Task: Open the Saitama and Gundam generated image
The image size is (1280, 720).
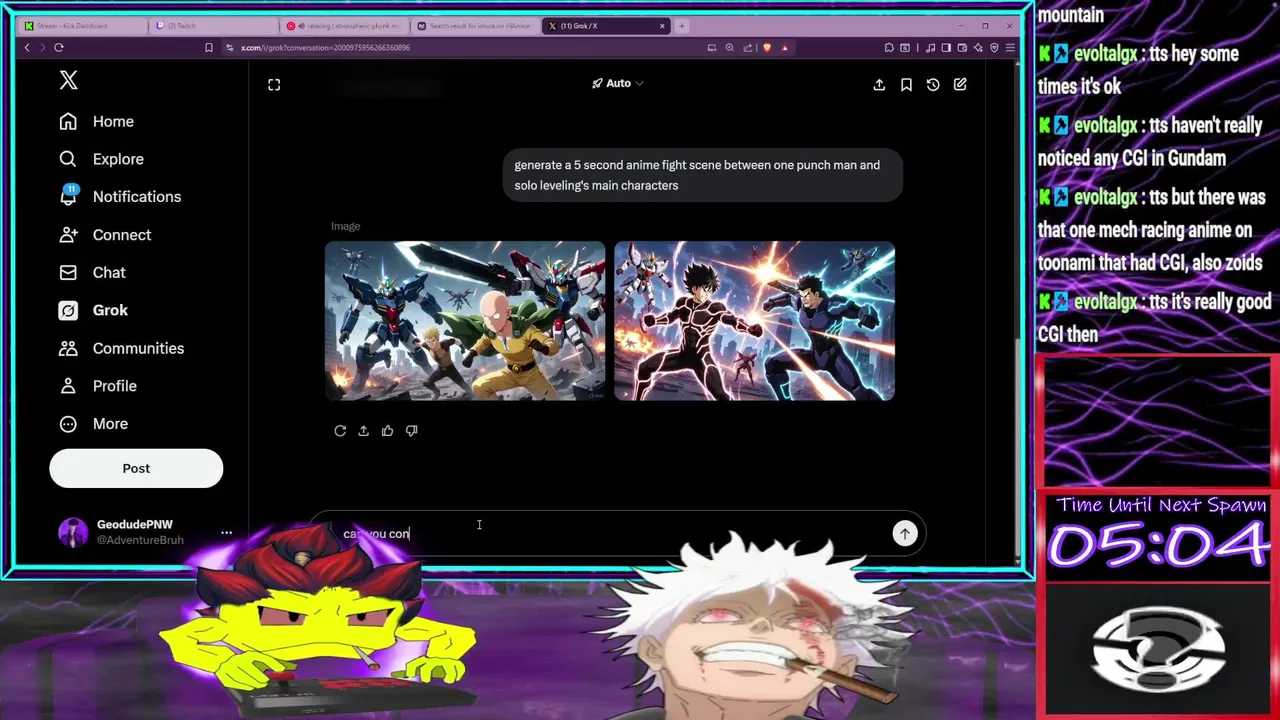Action: 465,321
